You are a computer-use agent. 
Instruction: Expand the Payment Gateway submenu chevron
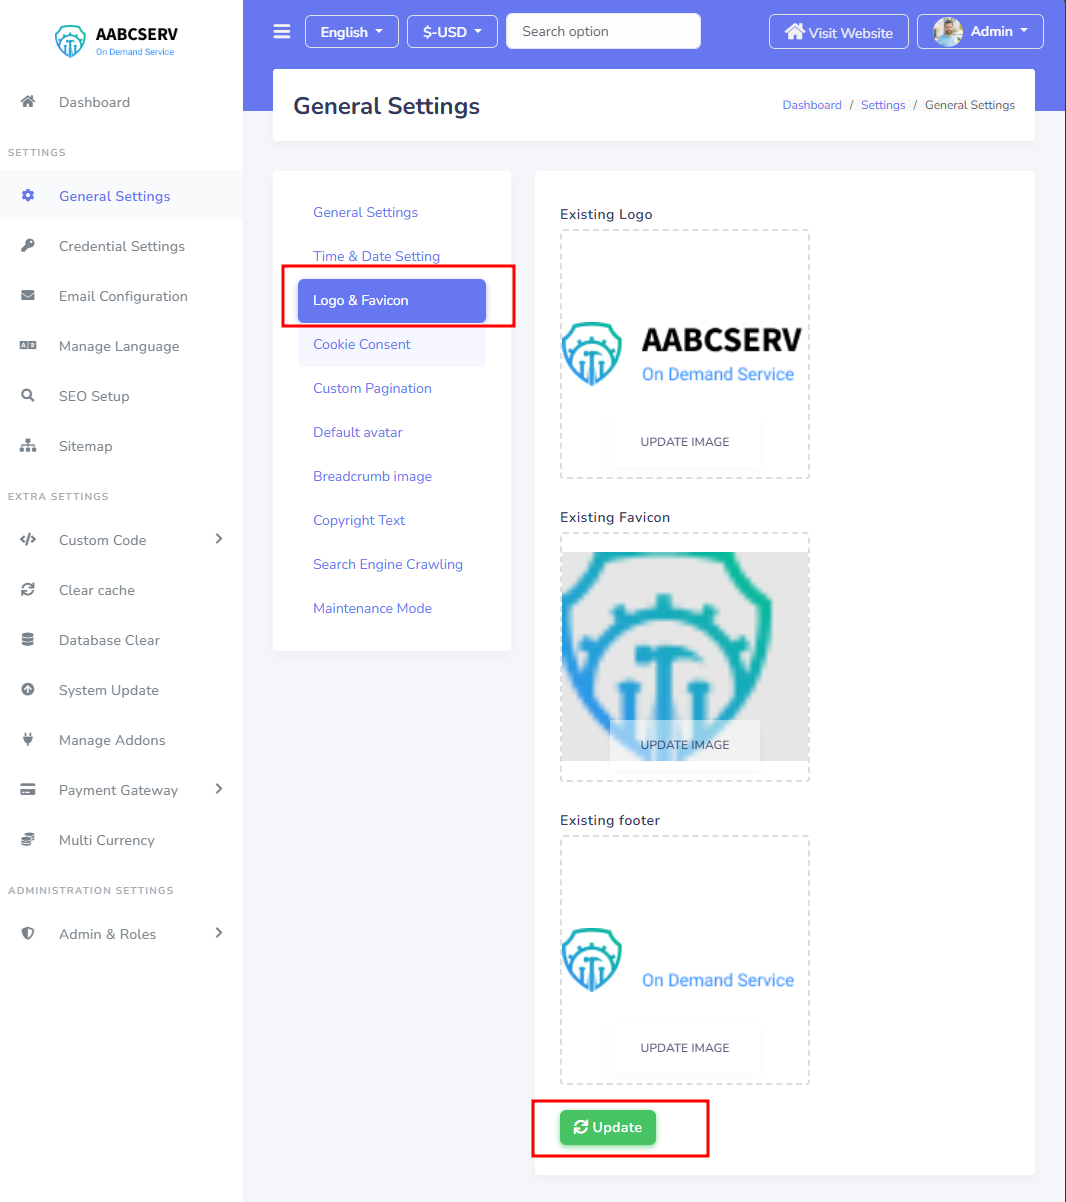click(x=219, y=789)
